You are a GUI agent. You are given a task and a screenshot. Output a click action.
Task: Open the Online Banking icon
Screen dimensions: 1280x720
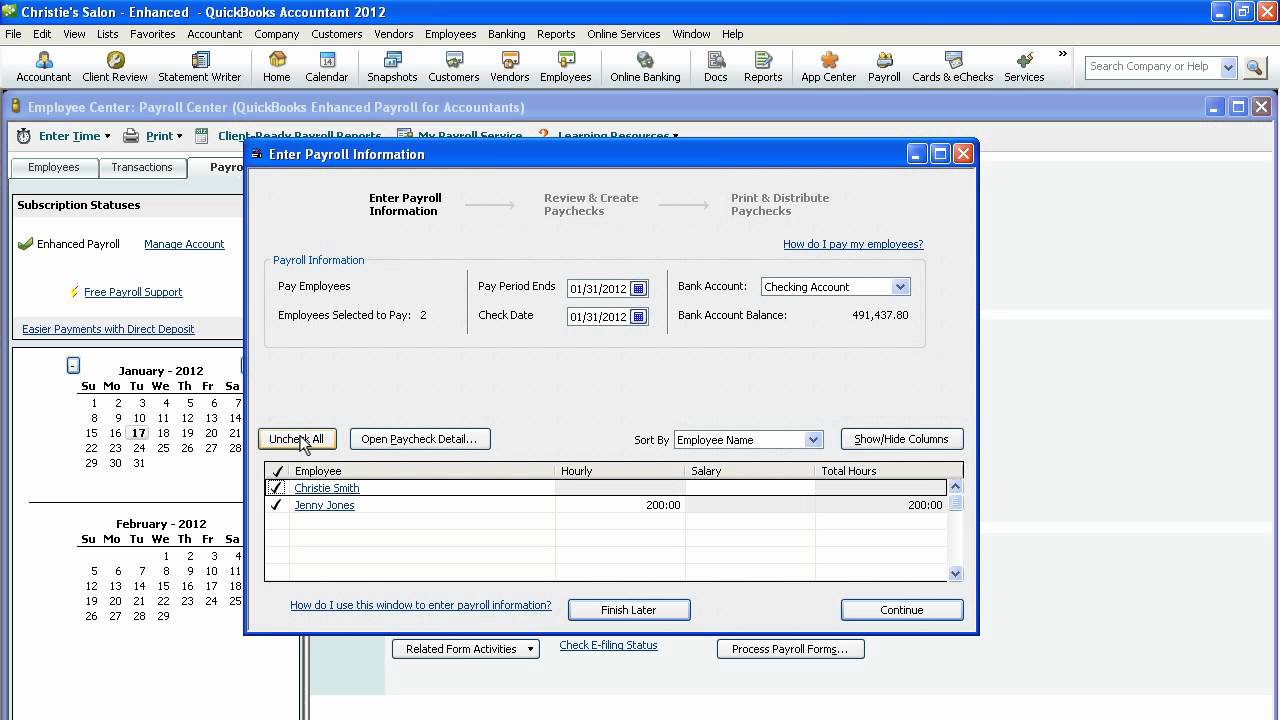click(x=645, y=67)
